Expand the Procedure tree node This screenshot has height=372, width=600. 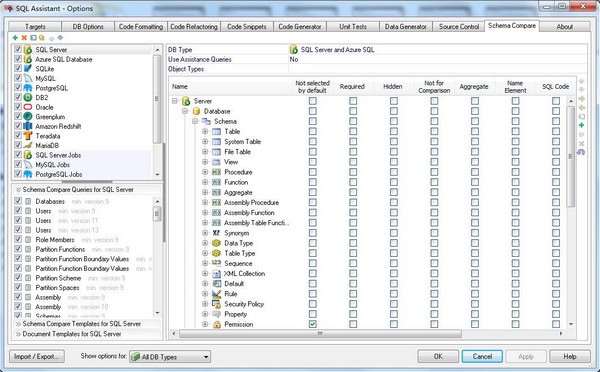tap(205, 172)
